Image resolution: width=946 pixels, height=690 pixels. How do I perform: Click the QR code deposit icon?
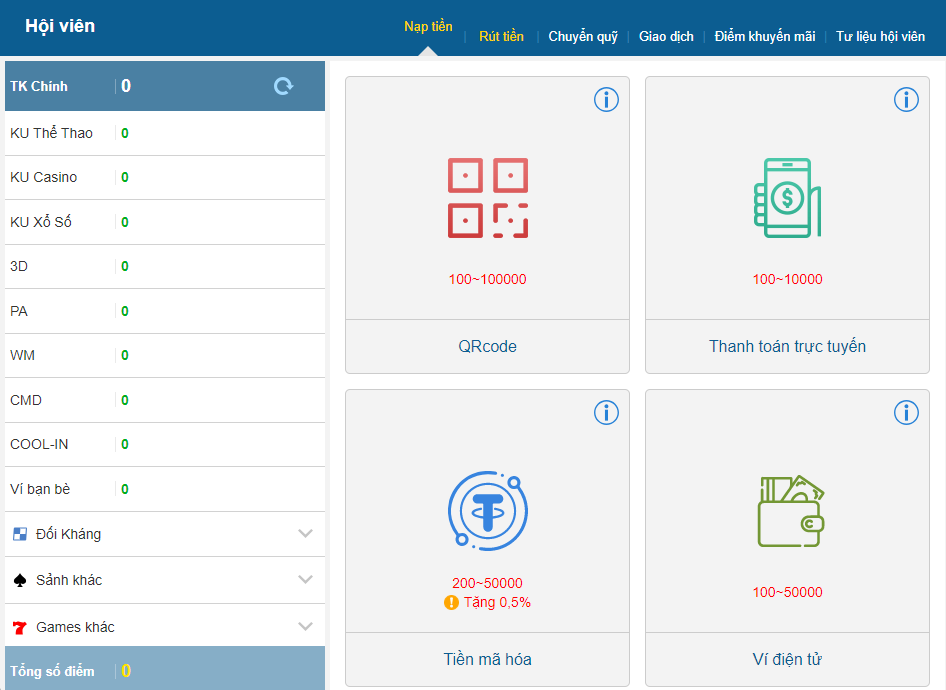(487, 197)
